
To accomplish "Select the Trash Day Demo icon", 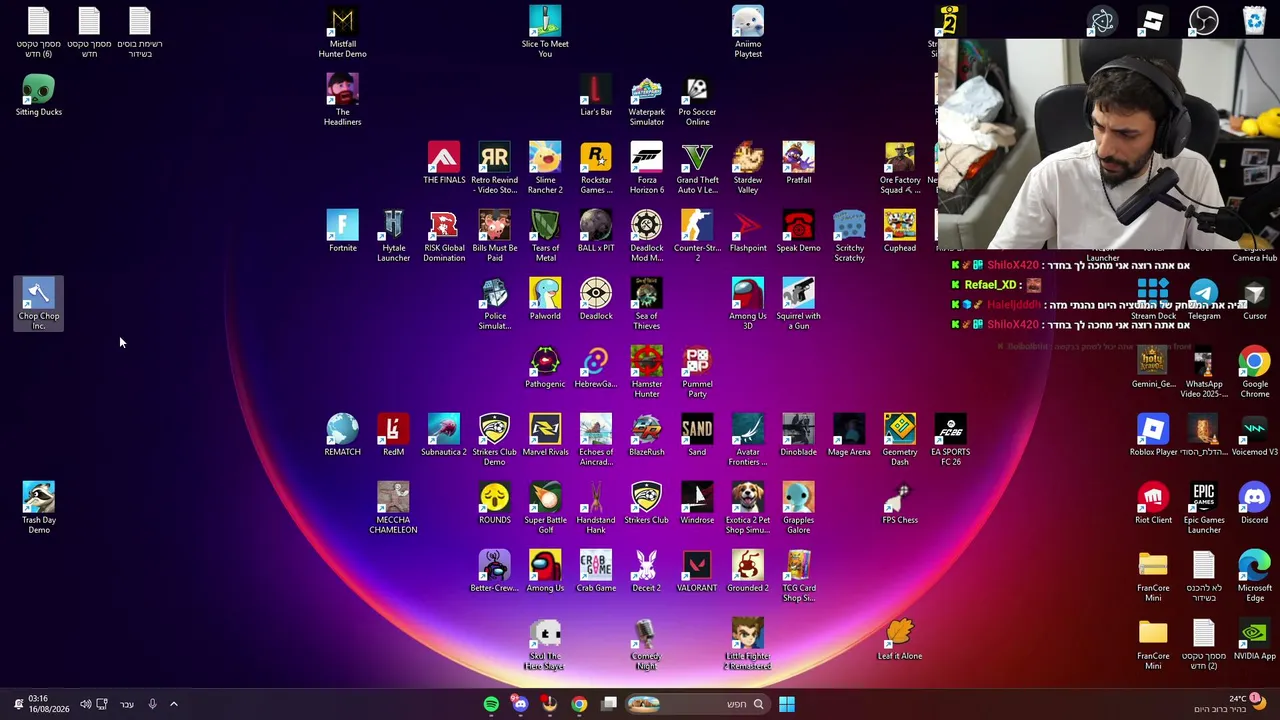I will 39,508.
